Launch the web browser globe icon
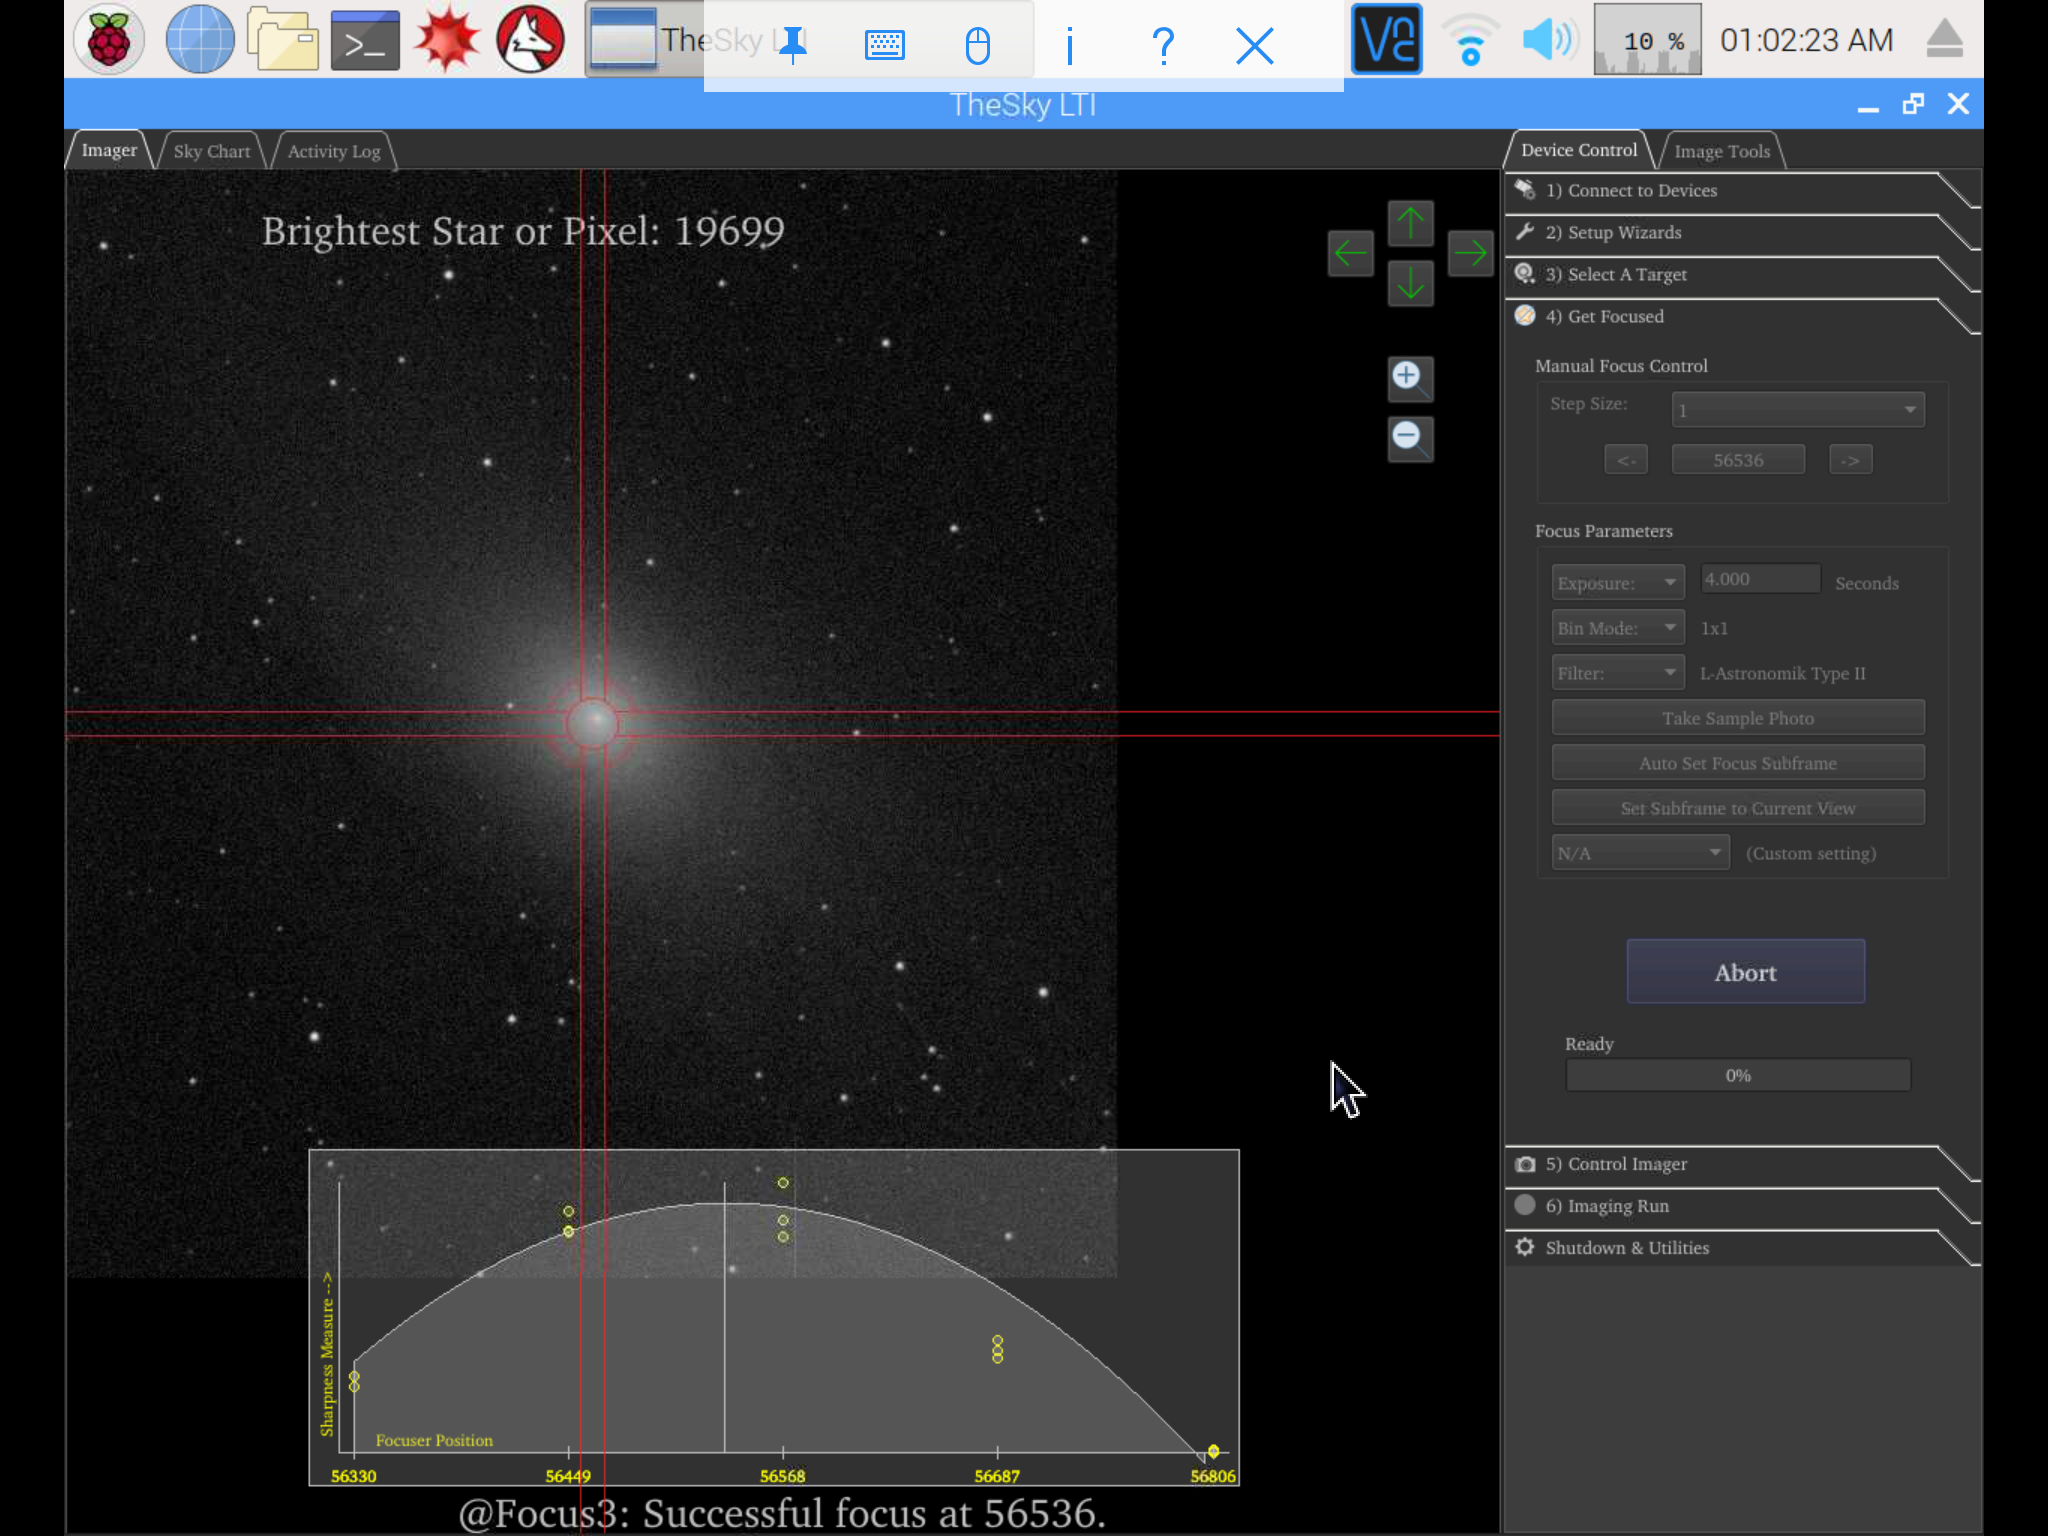Image resolution: width=2048 pixels, height=1536 pixels. coord(199,40)
